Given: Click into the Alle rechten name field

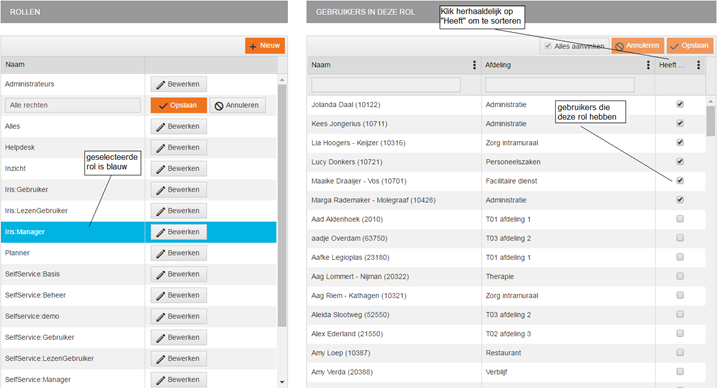Looking at the screenshot, I should click(73, 105).
